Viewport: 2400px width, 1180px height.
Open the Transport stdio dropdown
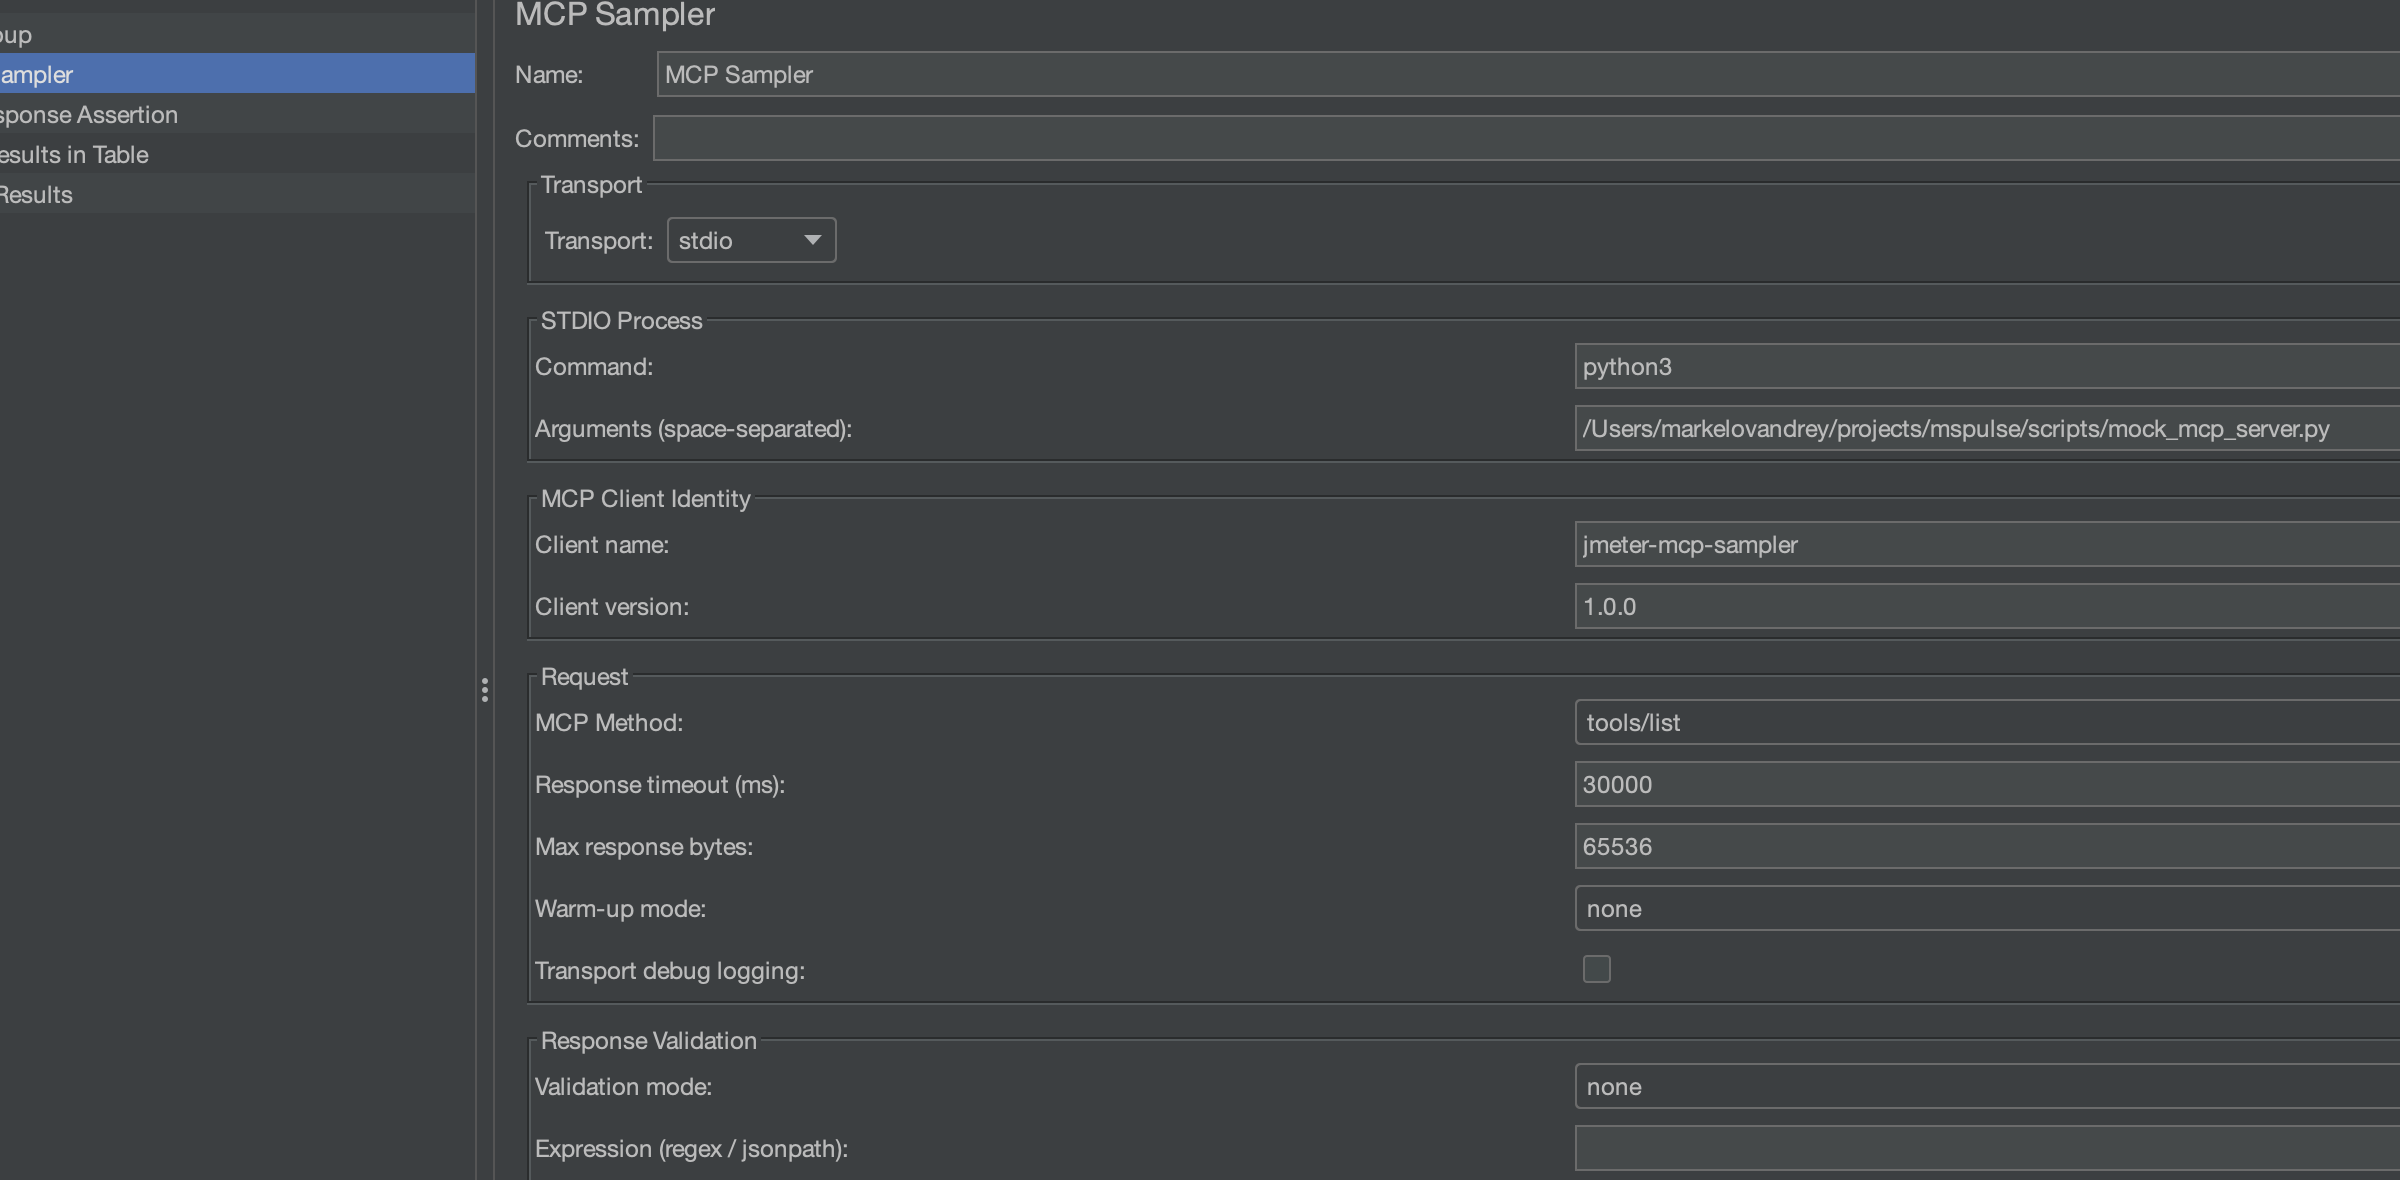click(x=751, y=241)
